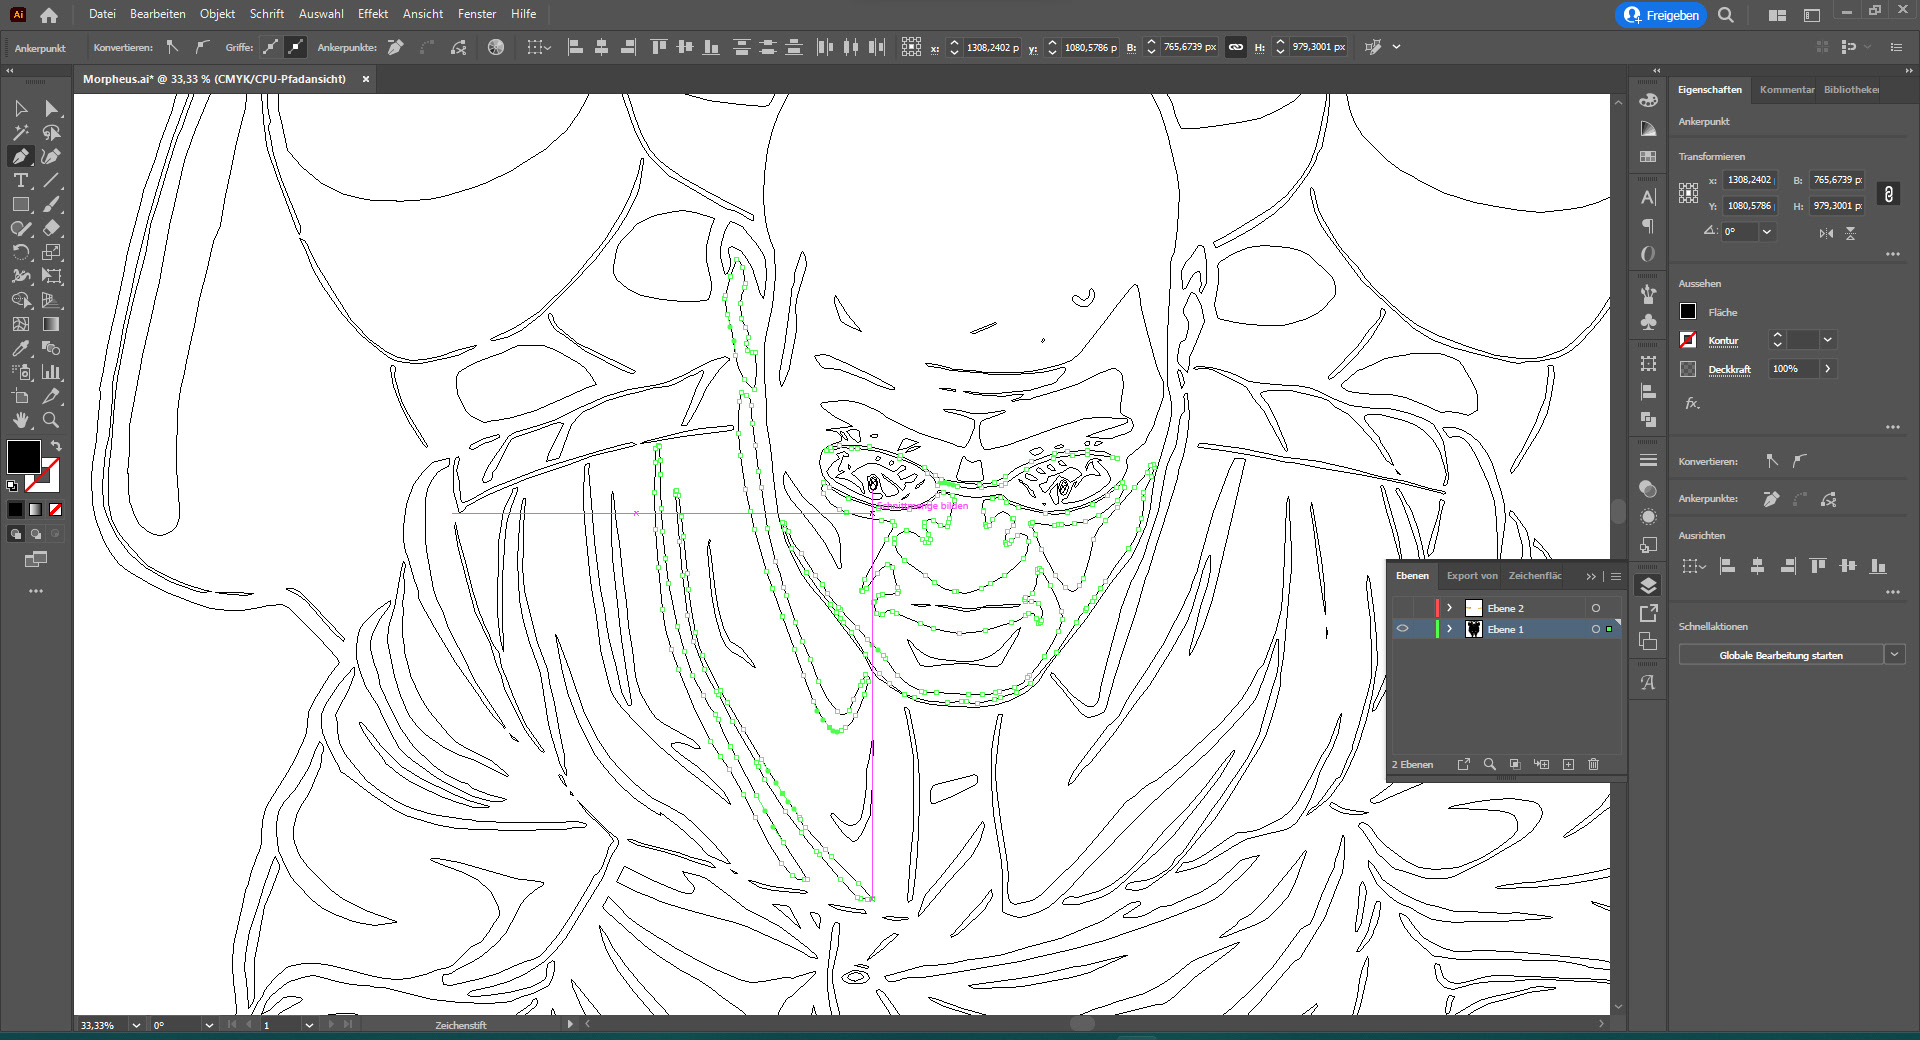Toggle visibility of Ebene 1
Image resolution: width=1920 pixels, height=1040 pixels.
[x=1402, y=629]
